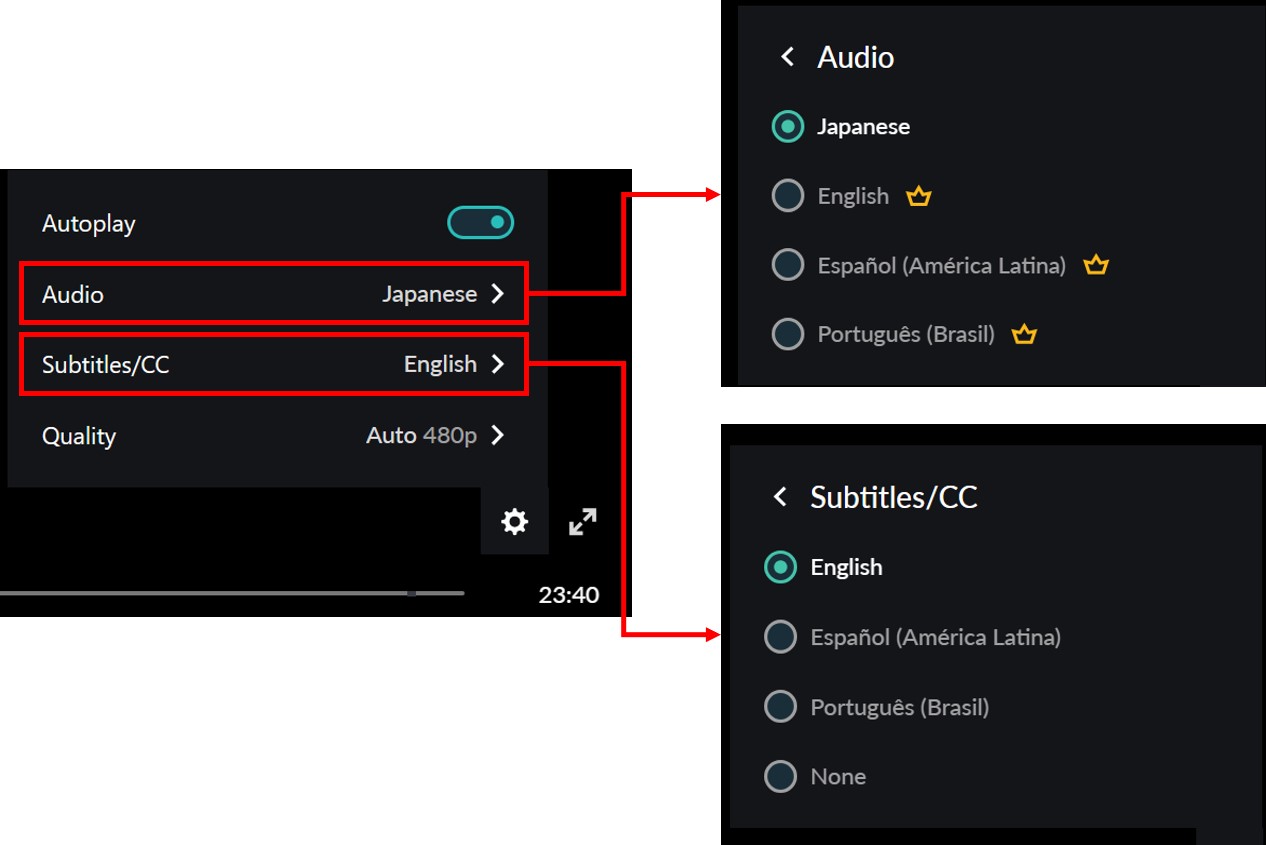Go back using the Audio panel arrow
The width and height of the screenshot is (1266, 845).
[787, 57]
